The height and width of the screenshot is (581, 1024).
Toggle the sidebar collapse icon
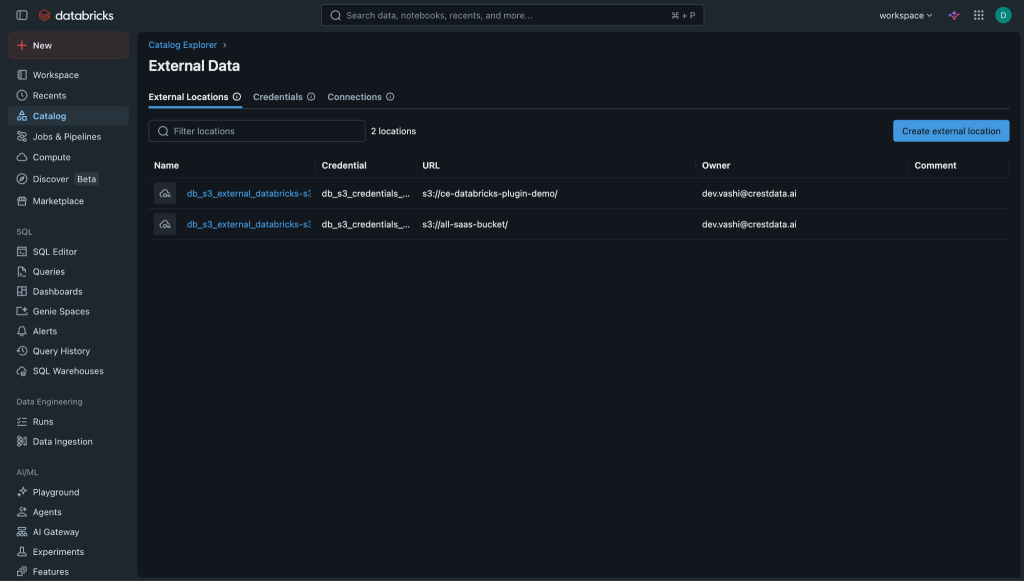pyautogui.click(x=22, y=15)
